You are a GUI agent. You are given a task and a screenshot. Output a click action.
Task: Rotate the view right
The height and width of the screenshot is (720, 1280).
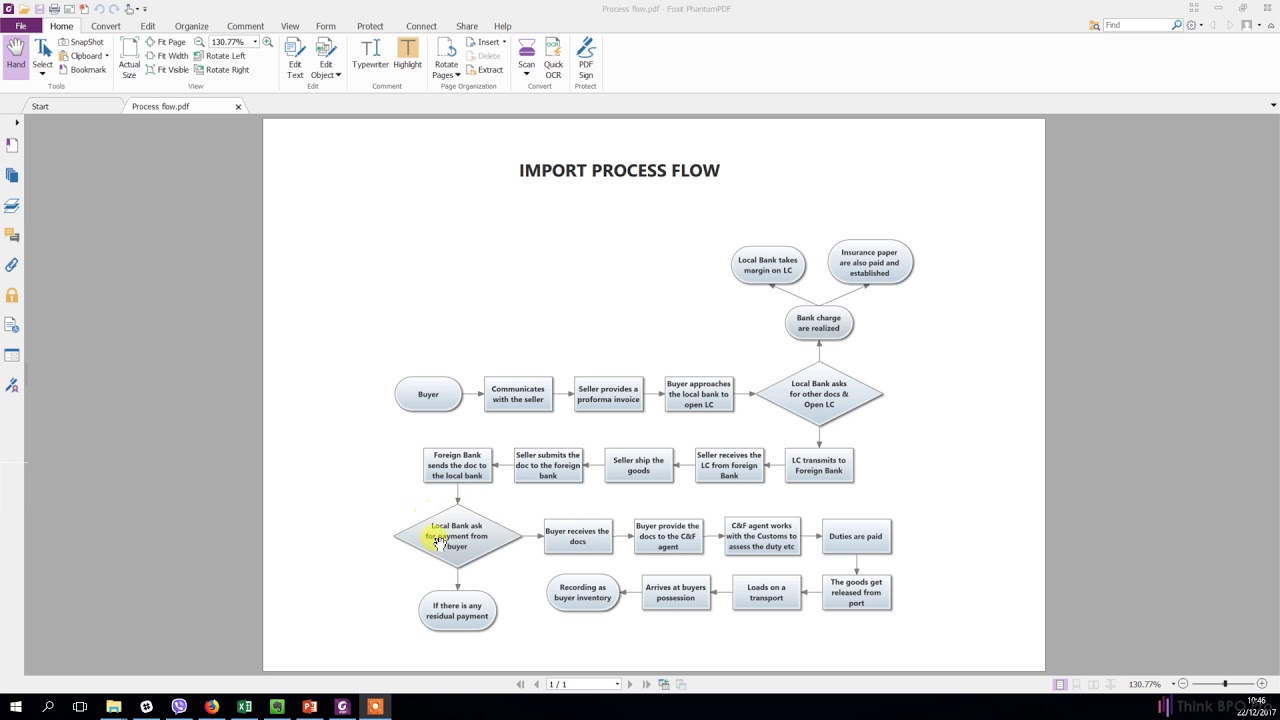221,70
